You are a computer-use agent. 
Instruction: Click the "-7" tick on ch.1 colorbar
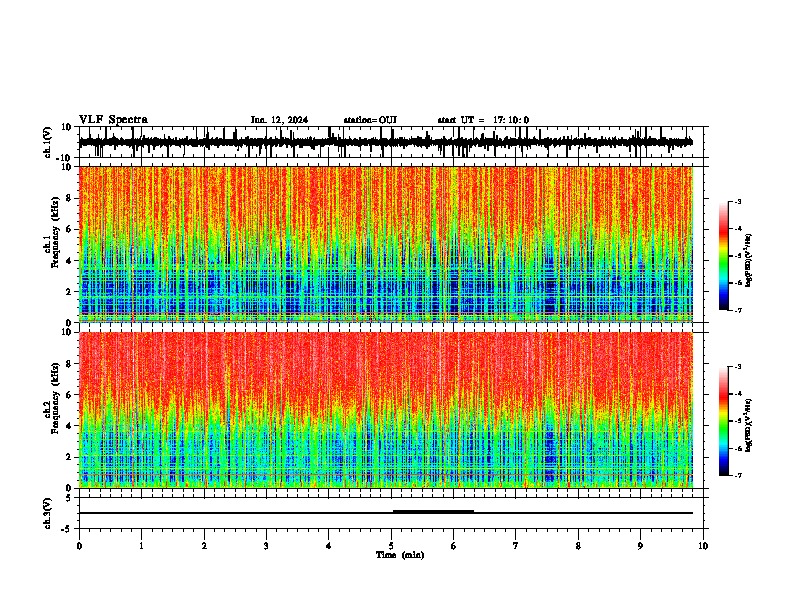738,310
